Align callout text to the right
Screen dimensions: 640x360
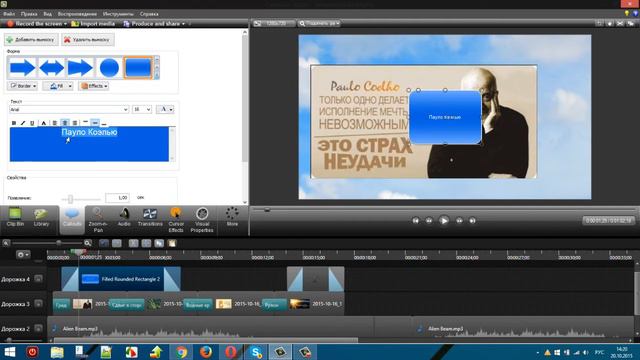[x=75, y=123]
